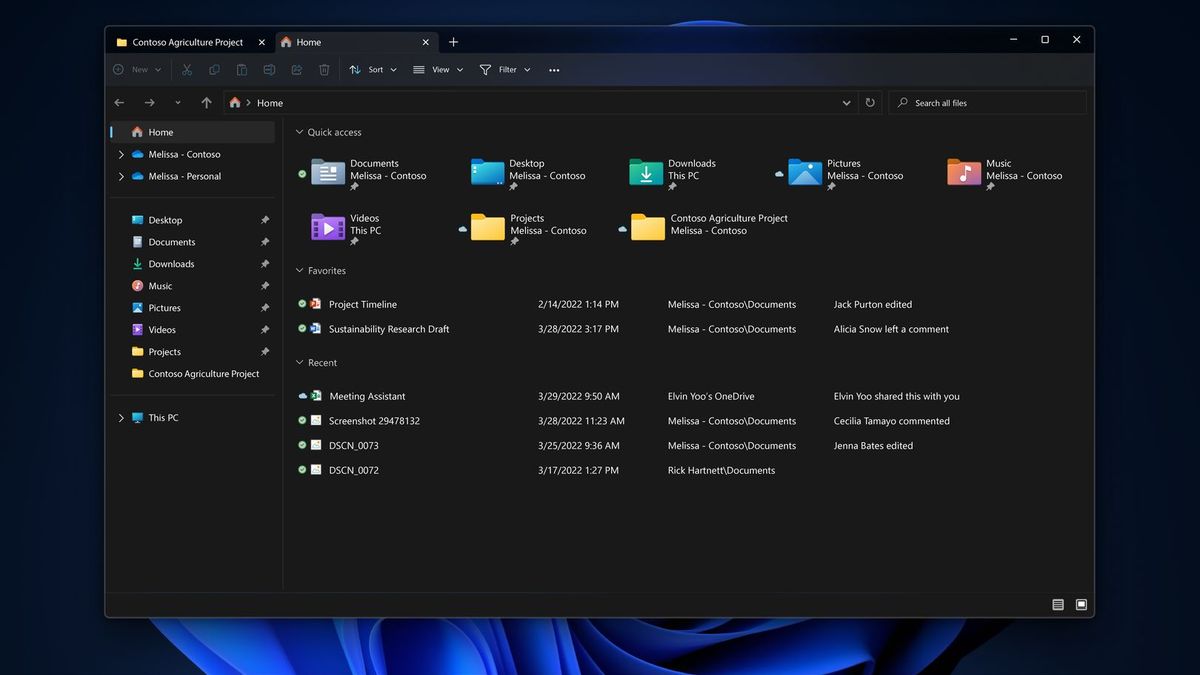
Task: Expand This PC in navigation pane
Action: pos(121,418)
